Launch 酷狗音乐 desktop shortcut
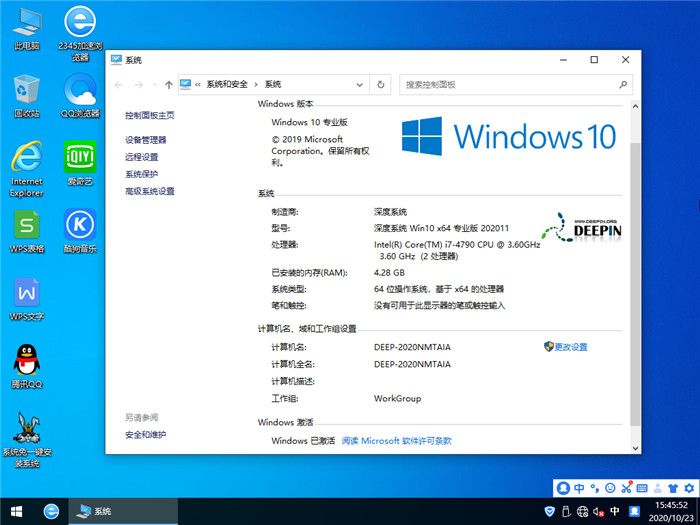This screenshot has height=525, width=700. (80, 231)
